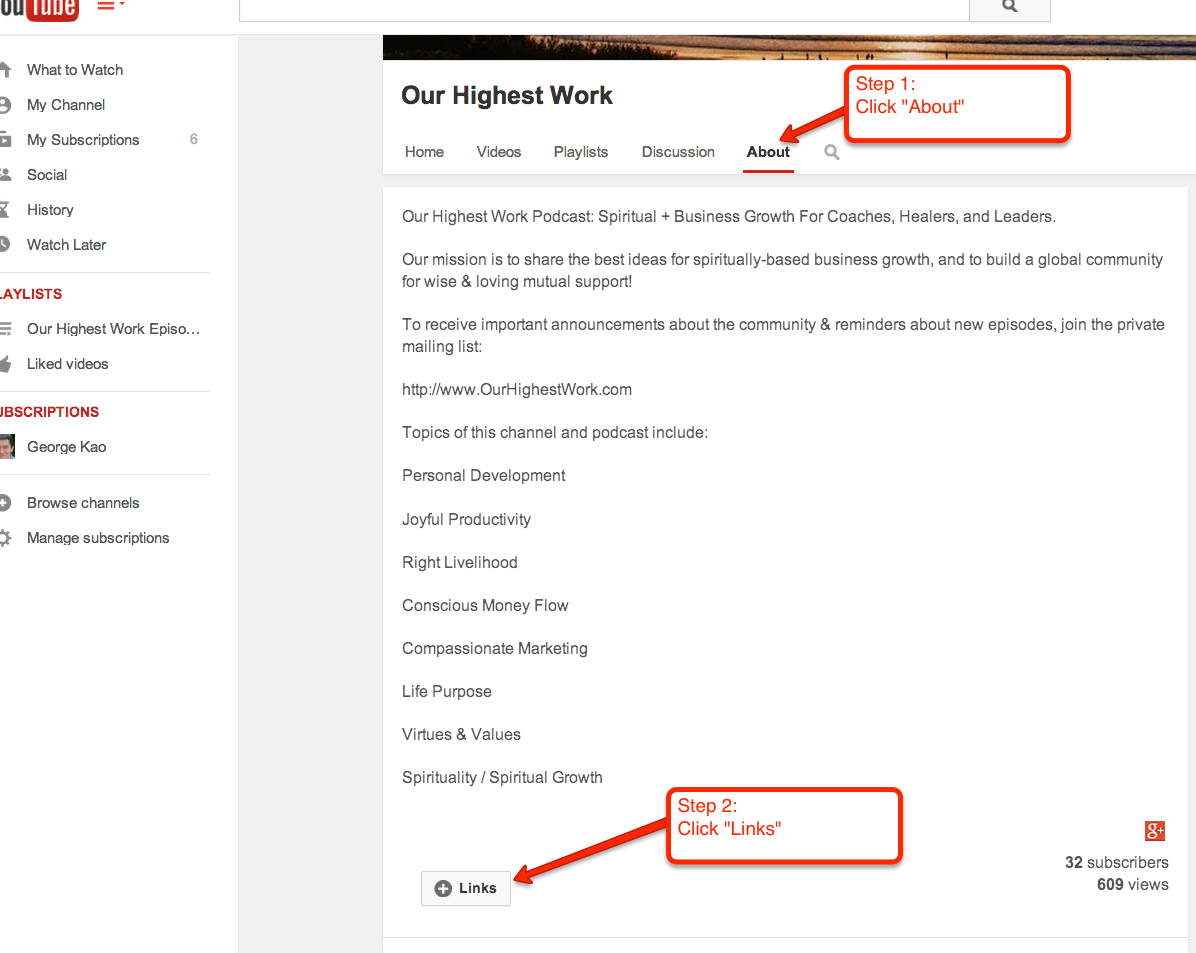Switch to the Discussion tab
Screen dimensions: 1196x953
coord(678,152)
